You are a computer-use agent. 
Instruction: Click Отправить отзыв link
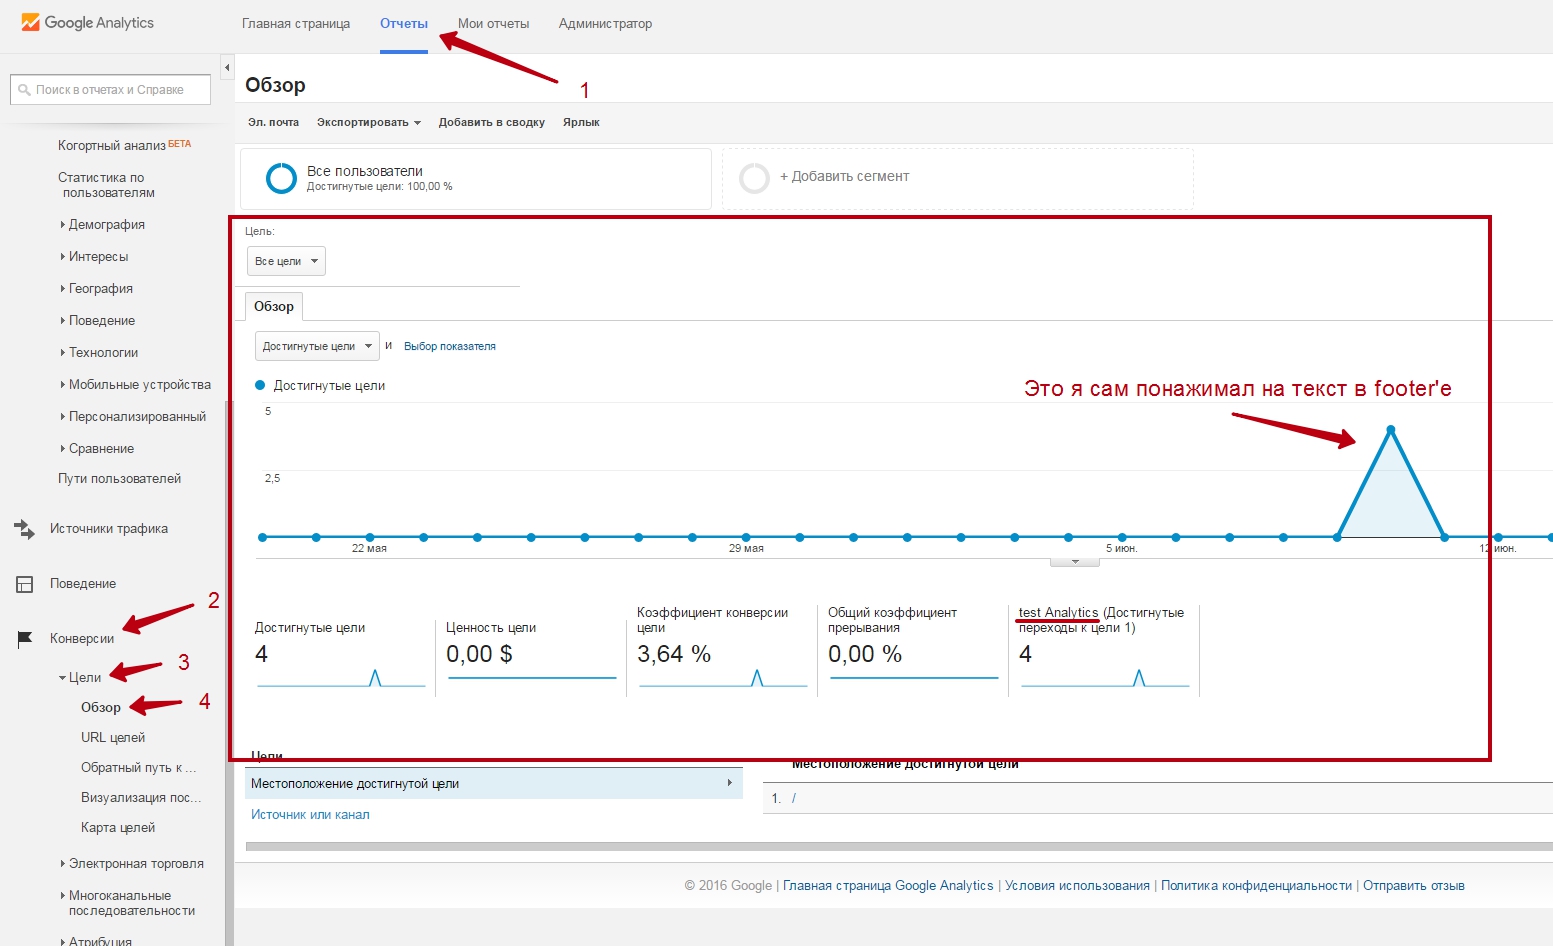(1414, 886)
